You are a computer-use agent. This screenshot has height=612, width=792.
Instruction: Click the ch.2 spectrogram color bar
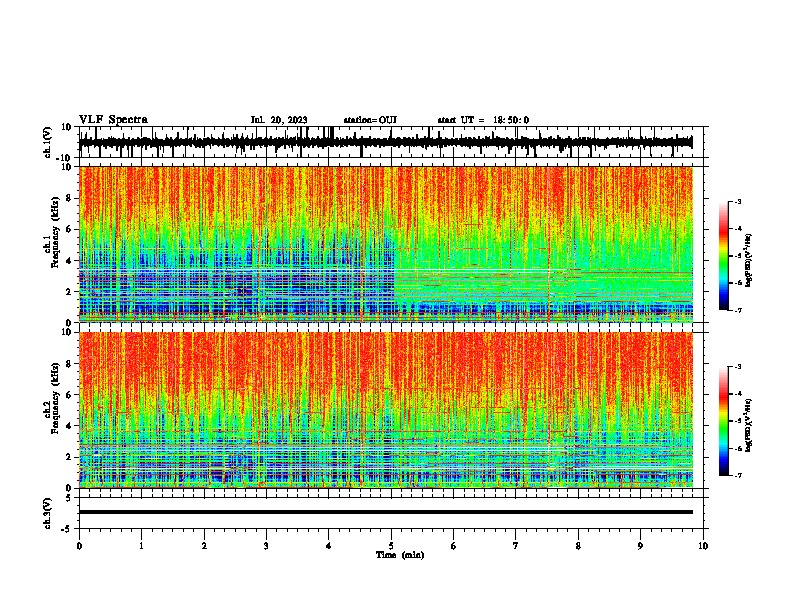(723, 421)
